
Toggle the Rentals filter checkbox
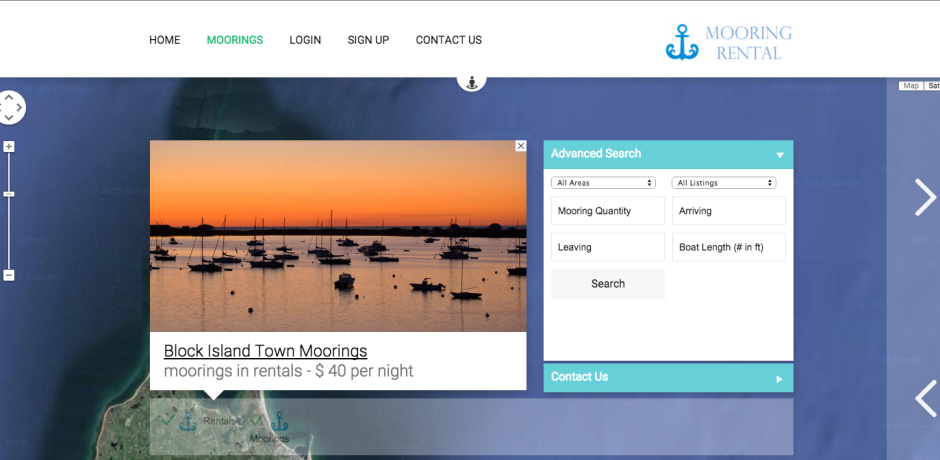167,421
